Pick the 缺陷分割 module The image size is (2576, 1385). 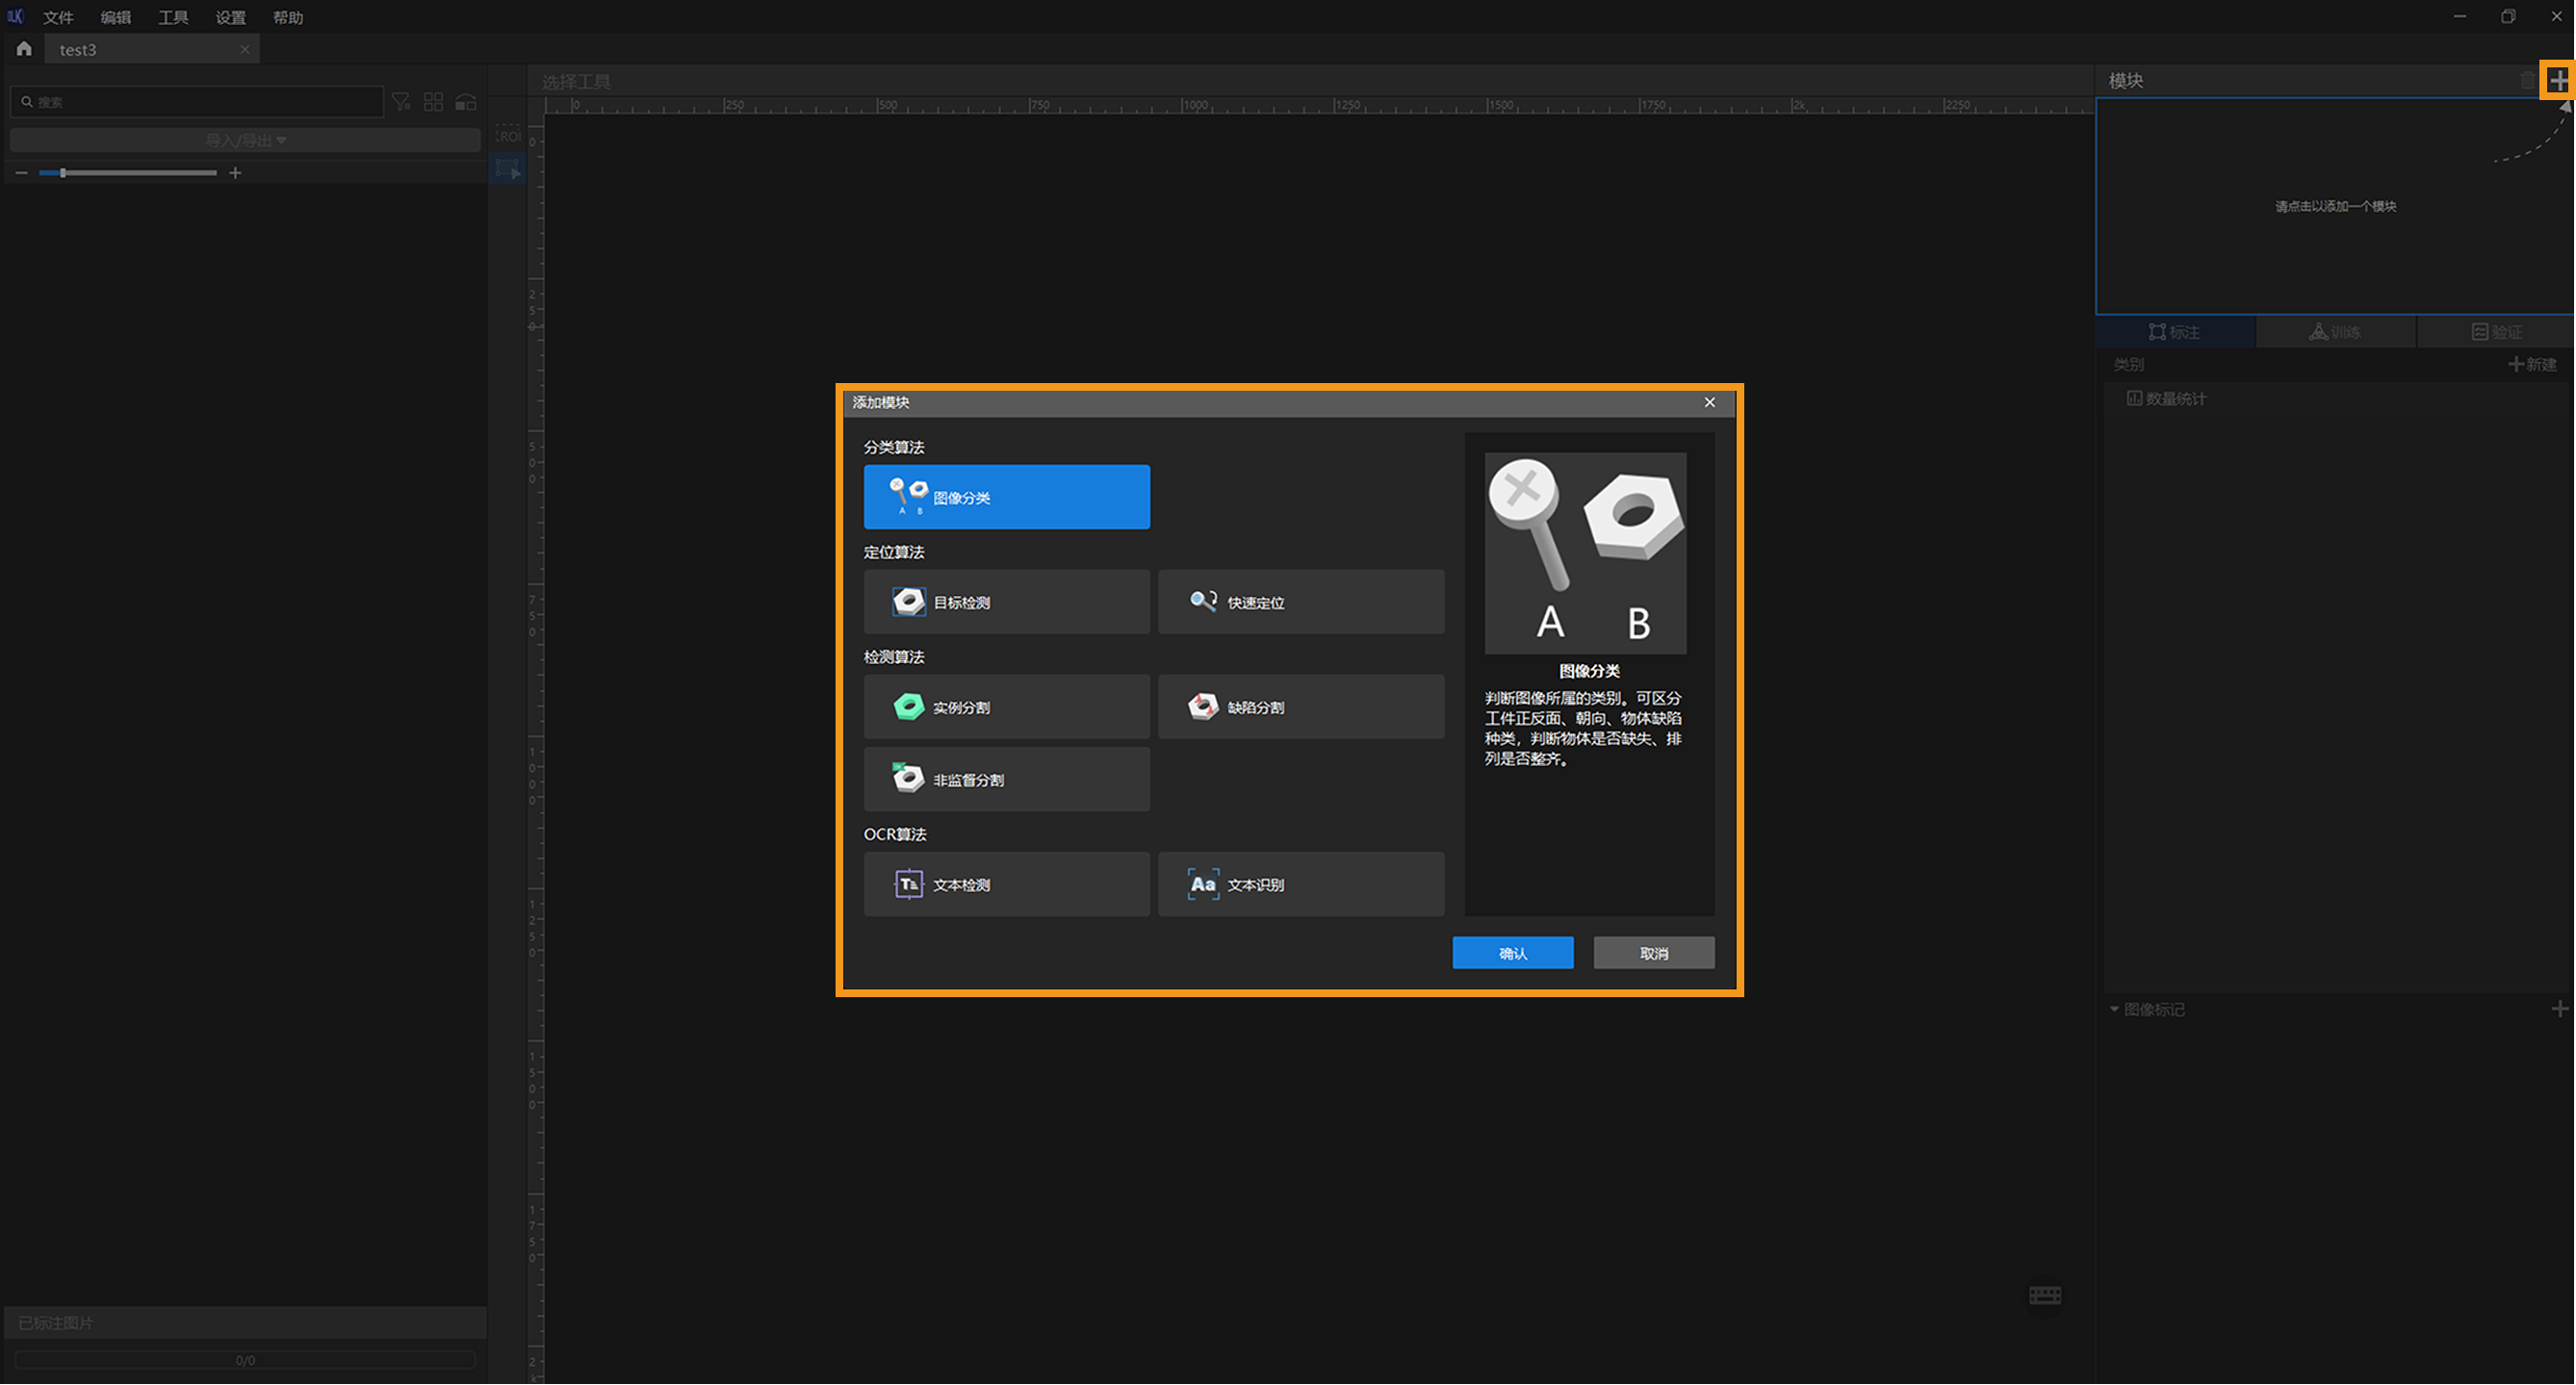(1300, 707)
